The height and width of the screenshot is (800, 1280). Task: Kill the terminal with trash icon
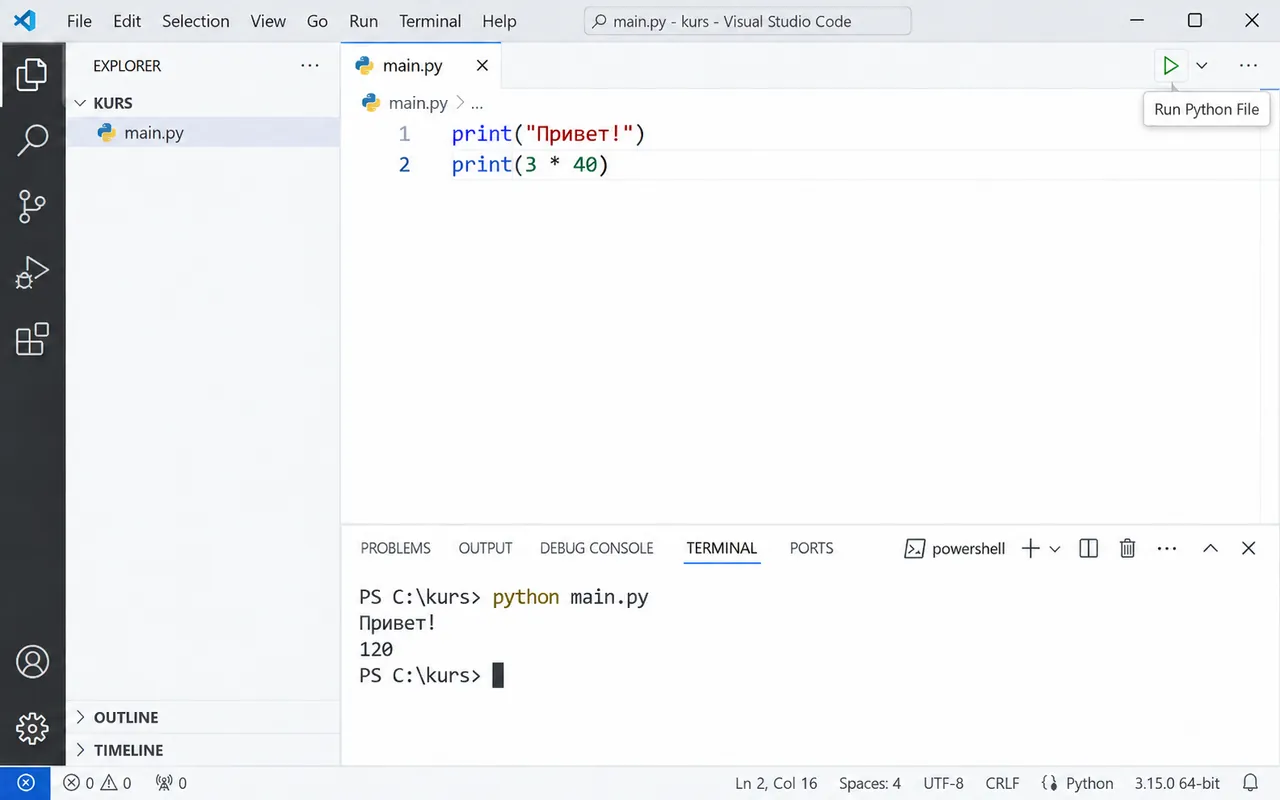(x=1127, y=548)
